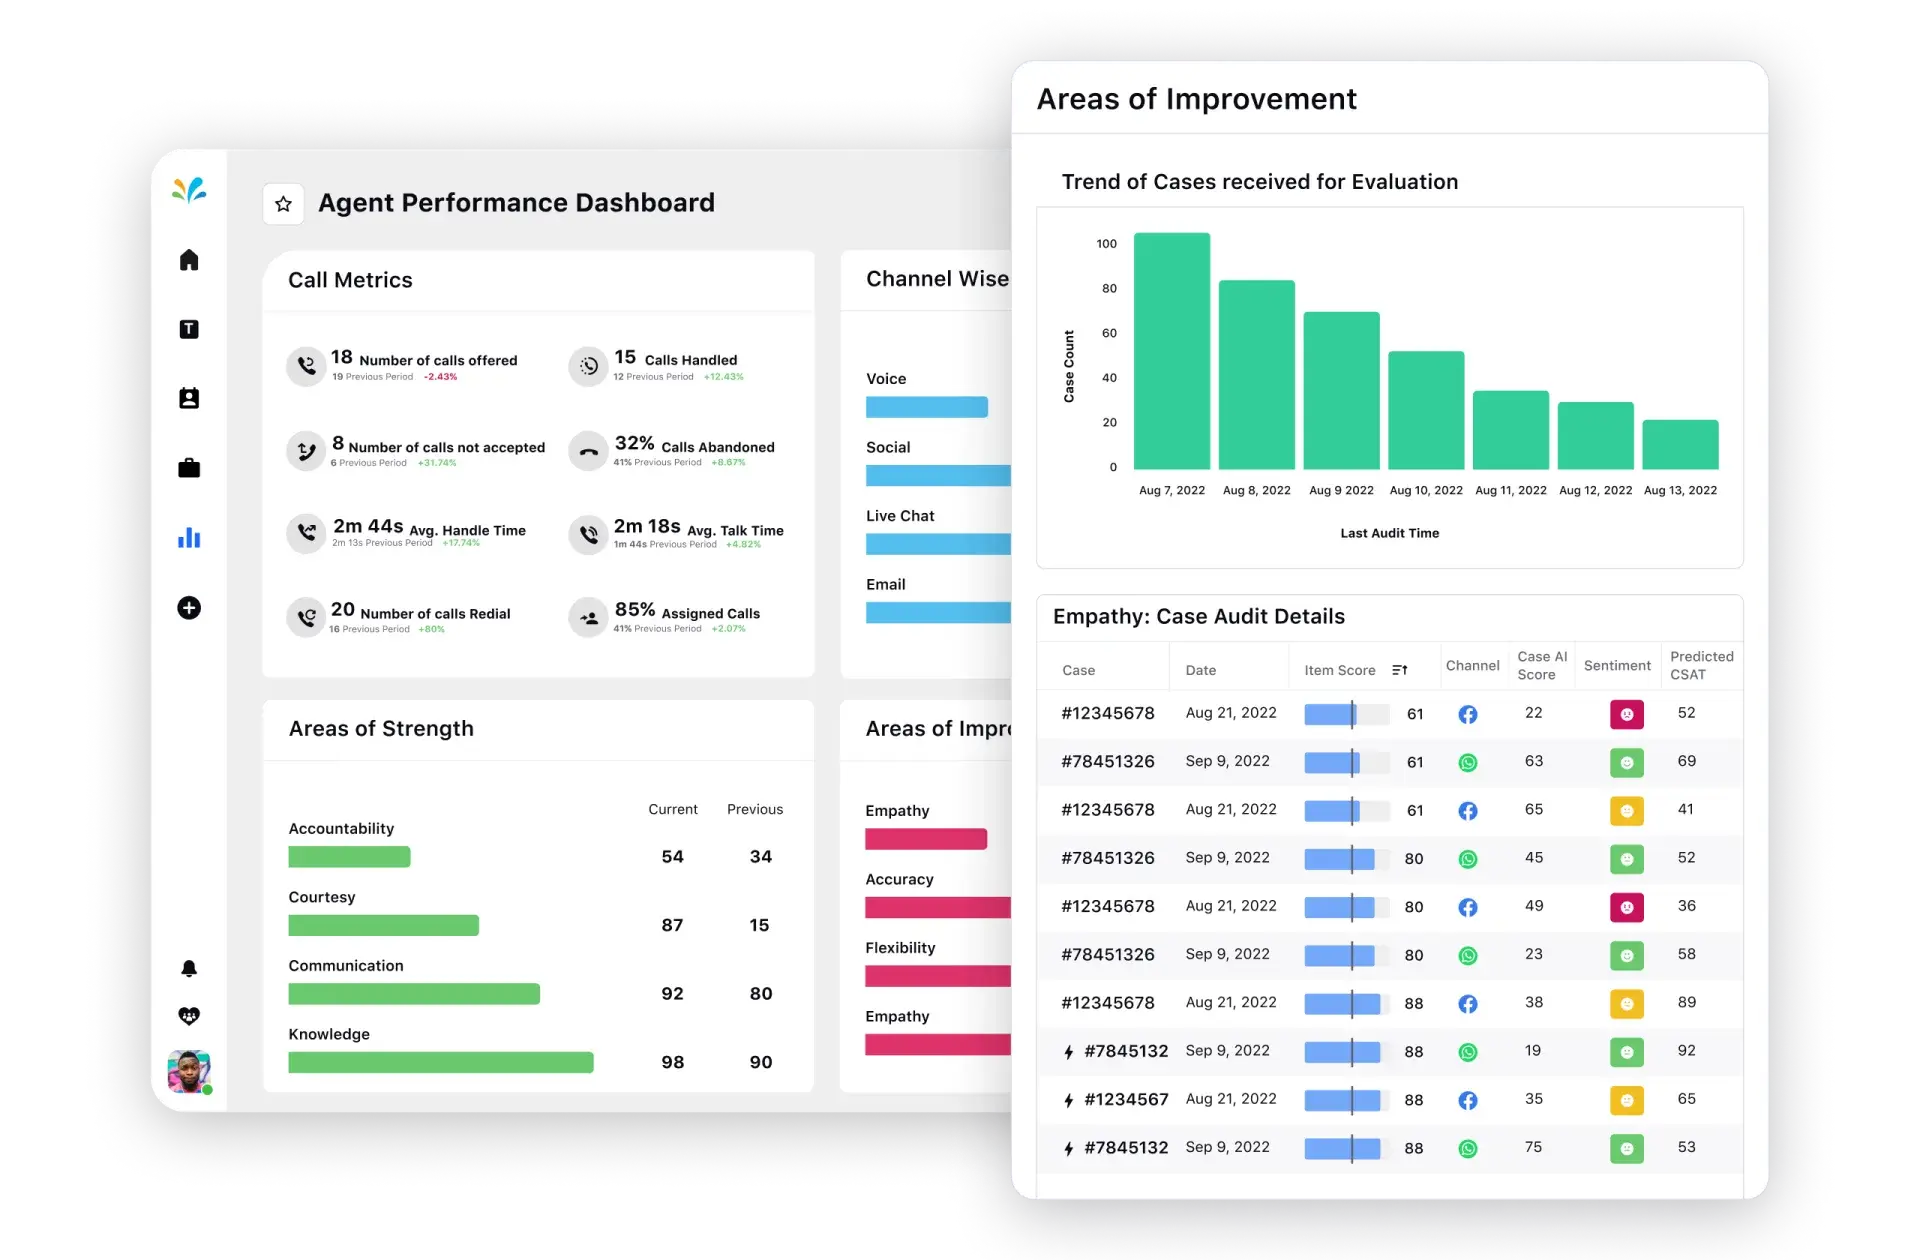This screenshot has width=1920, height=1260.
Task: Click the Facebook channel icon on the first case row
Action: point(1468,713)
